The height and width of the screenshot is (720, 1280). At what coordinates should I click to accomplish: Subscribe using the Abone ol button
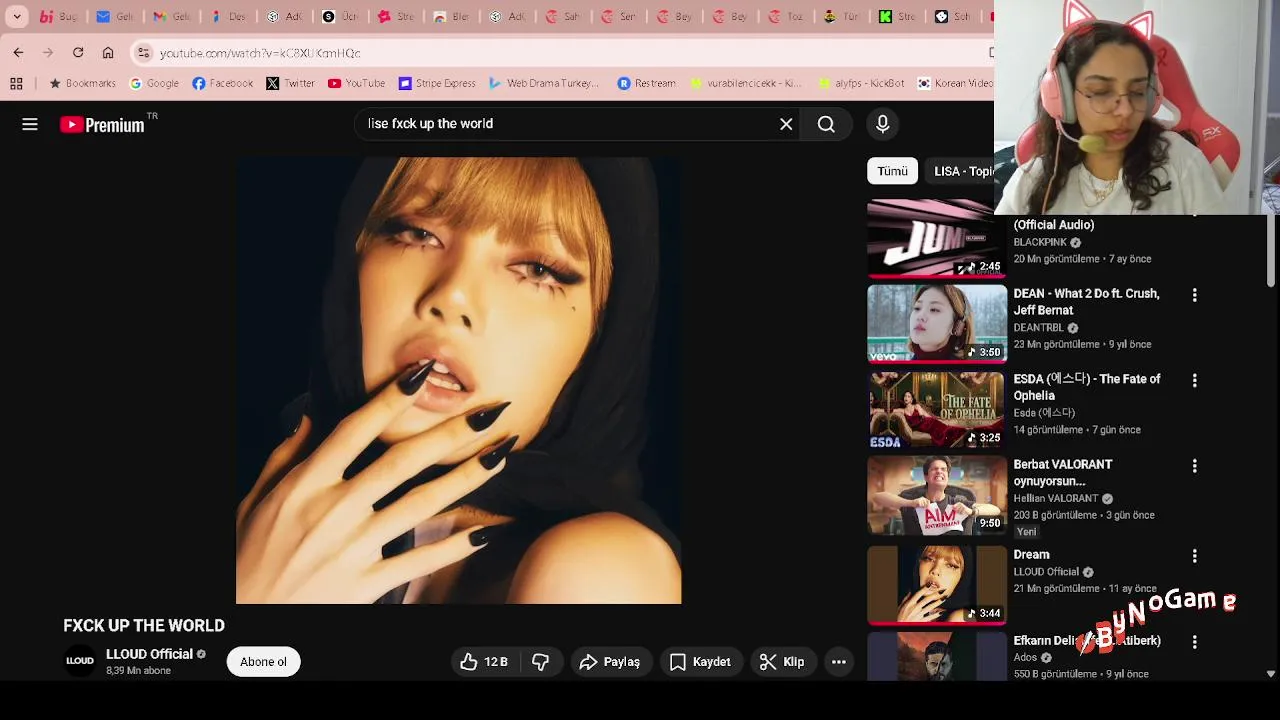[x=263, y=662]
